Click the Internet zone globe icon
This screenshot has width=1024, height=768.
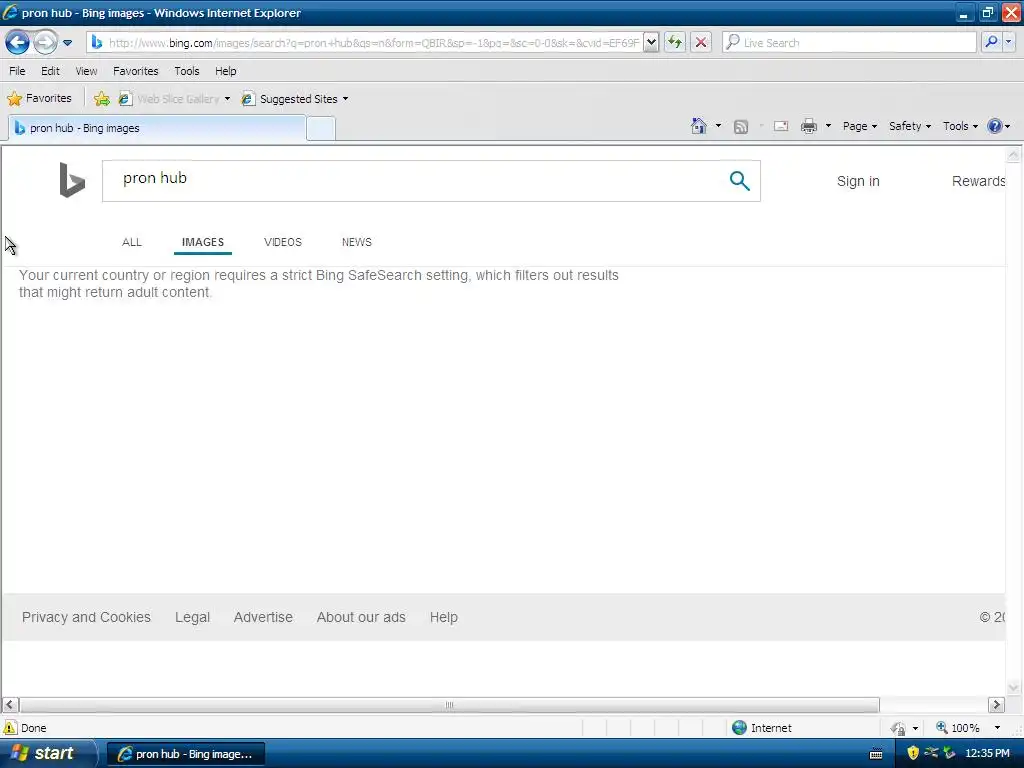[x=739, y=728]
